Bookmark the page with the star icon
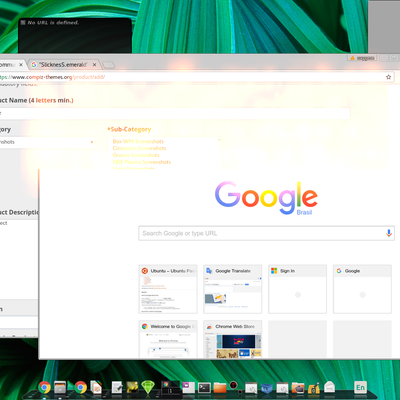The image size is (400, 400). (x=388, y=77)
